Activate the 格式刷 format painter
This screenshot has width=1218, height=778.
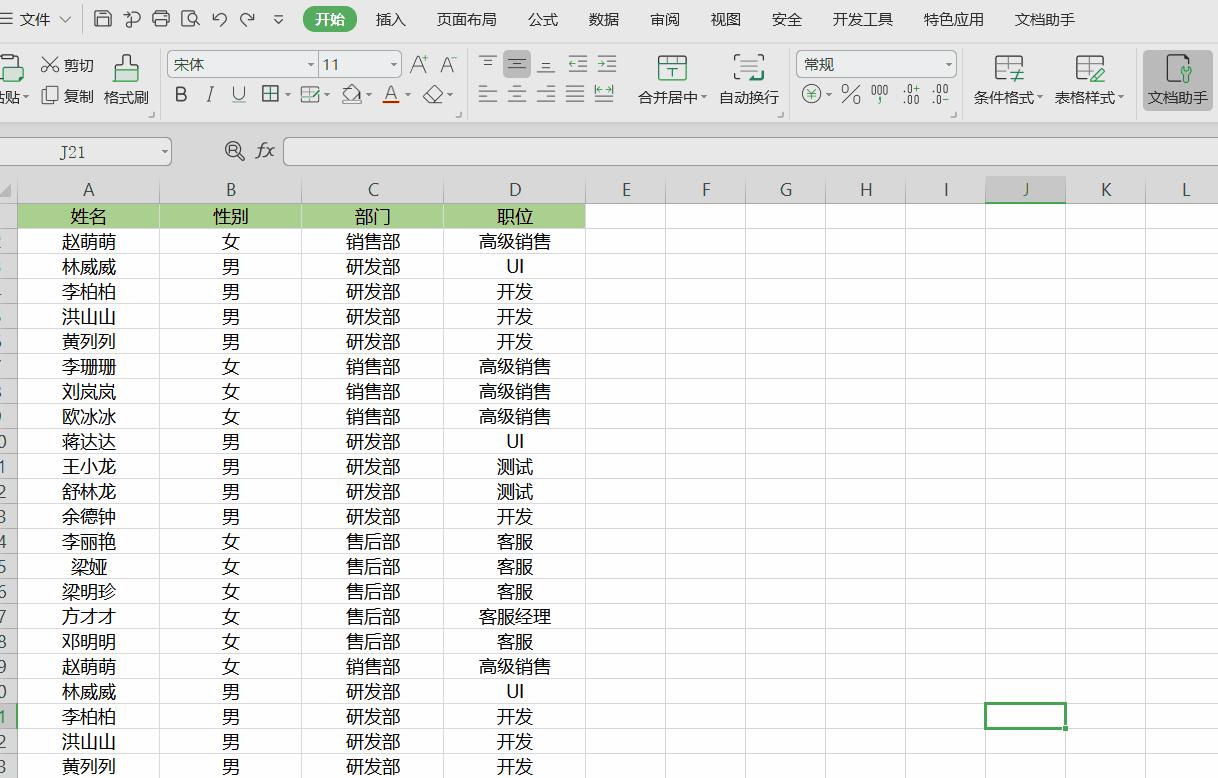(126, 81)
